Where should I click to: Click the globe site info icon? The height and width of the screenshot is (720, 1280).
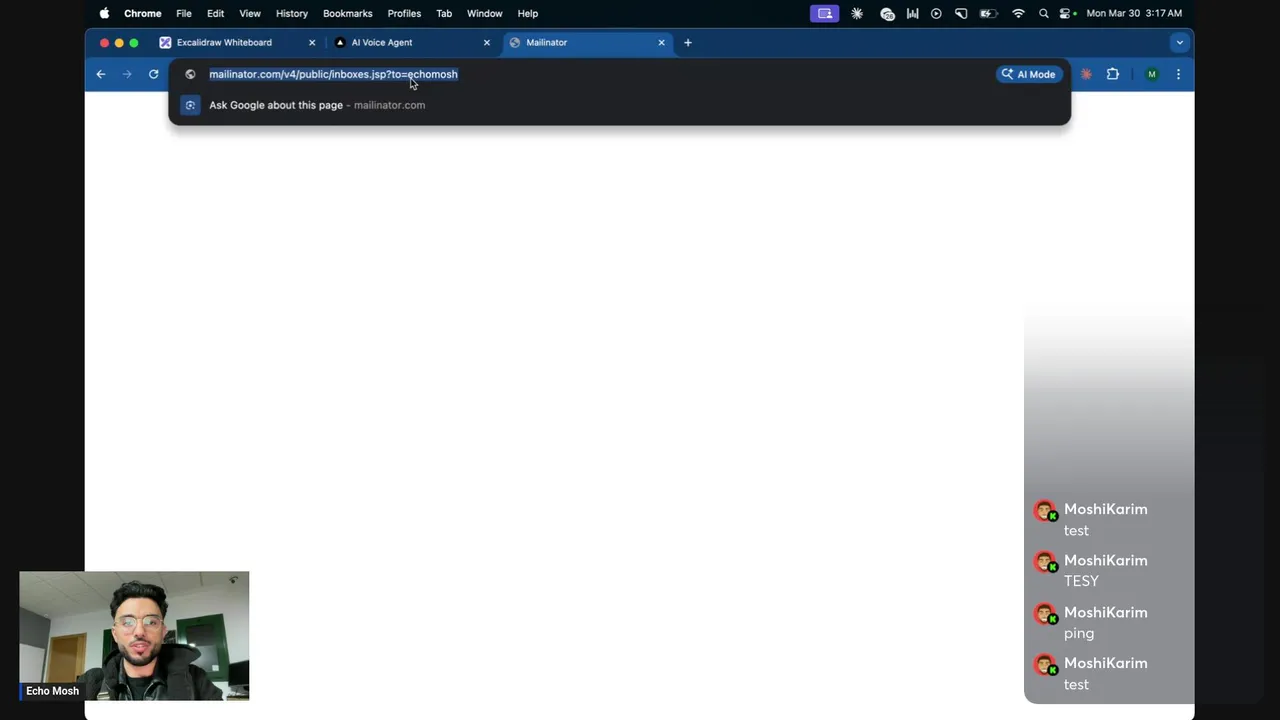pos(190,74)
